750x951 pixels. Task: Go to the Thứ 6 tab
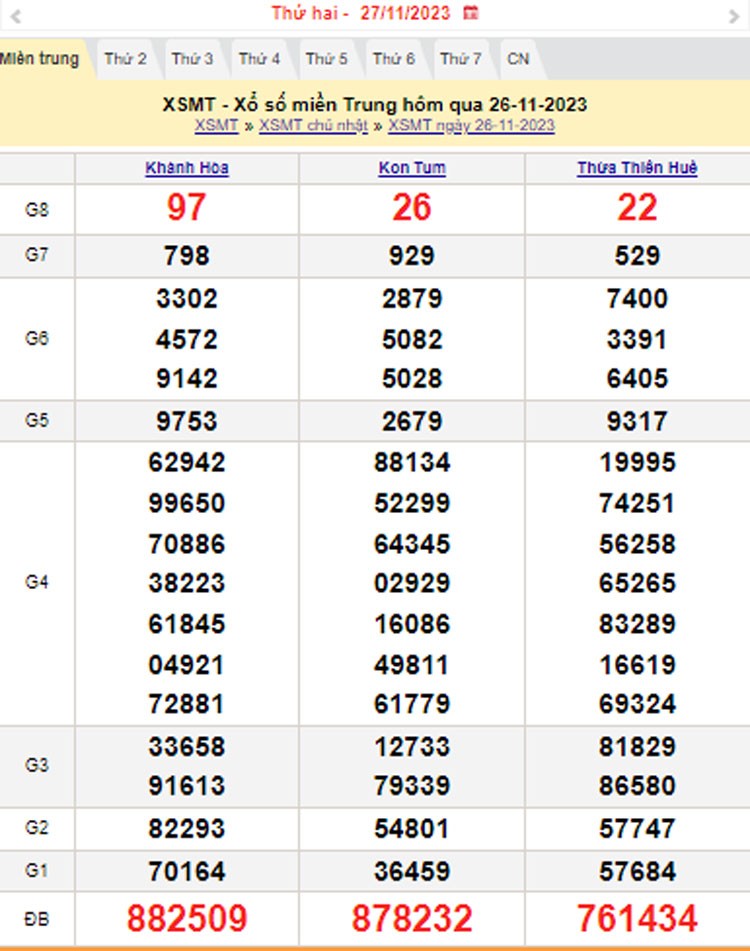click(393, 59)
